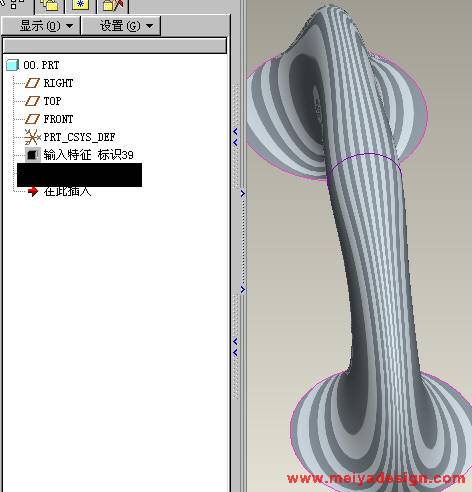Screen dimensions: 472x492
Task: Click the import feature icon for 标识39
Action: point(33,155)
